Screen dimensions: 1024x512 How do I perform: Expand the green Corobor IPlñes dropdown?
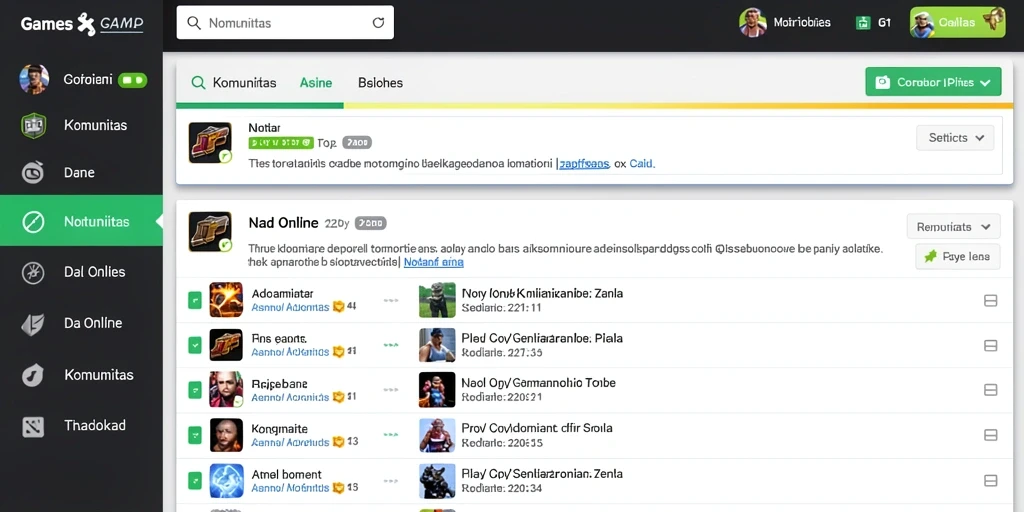tap(933, 82)
